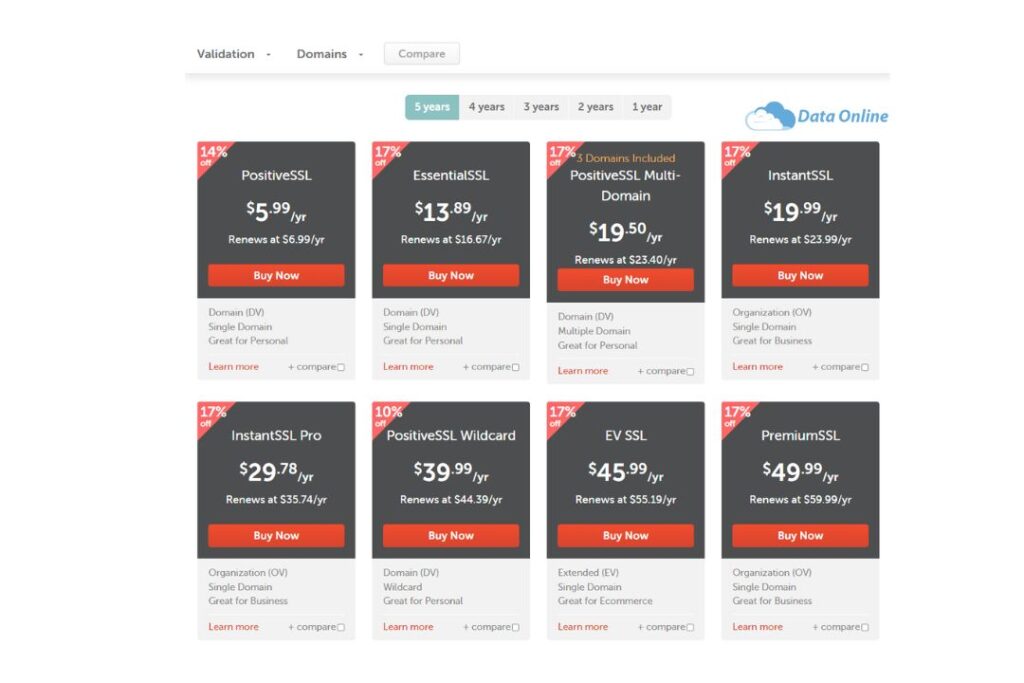Image resolution: width=1024 pixels, height=683 pixels.
Task: Open Learn more for InstantSSL
Action: 758,366
